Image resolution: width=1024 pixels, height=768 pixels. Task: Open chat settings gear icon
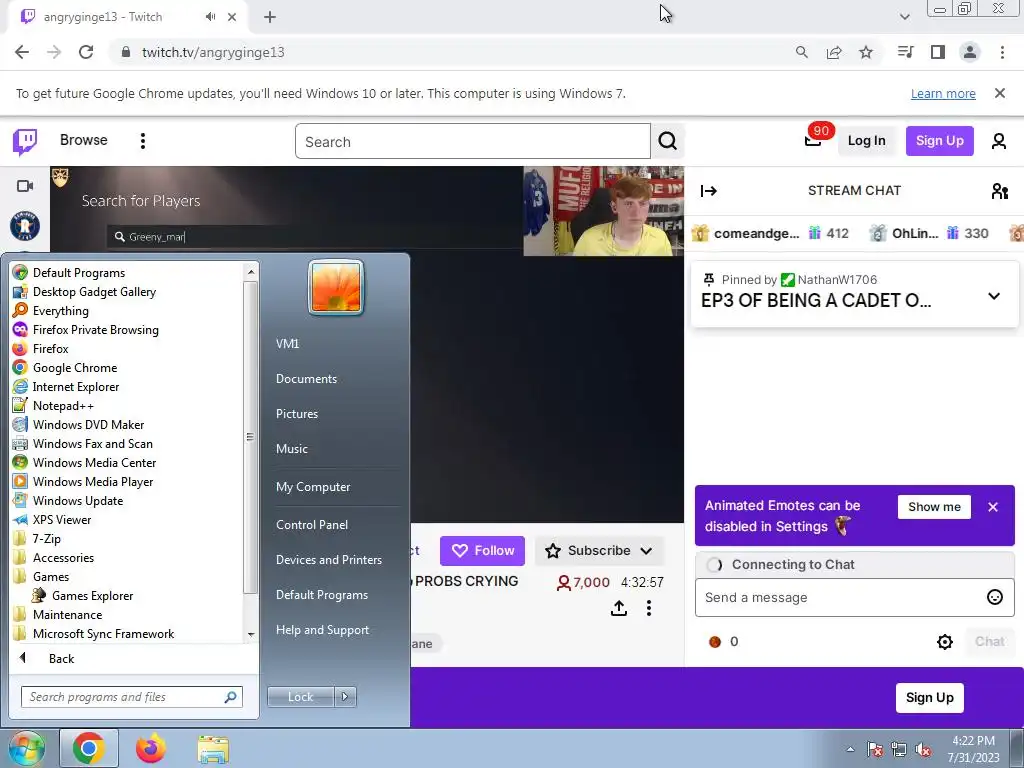tap(944, 642)
